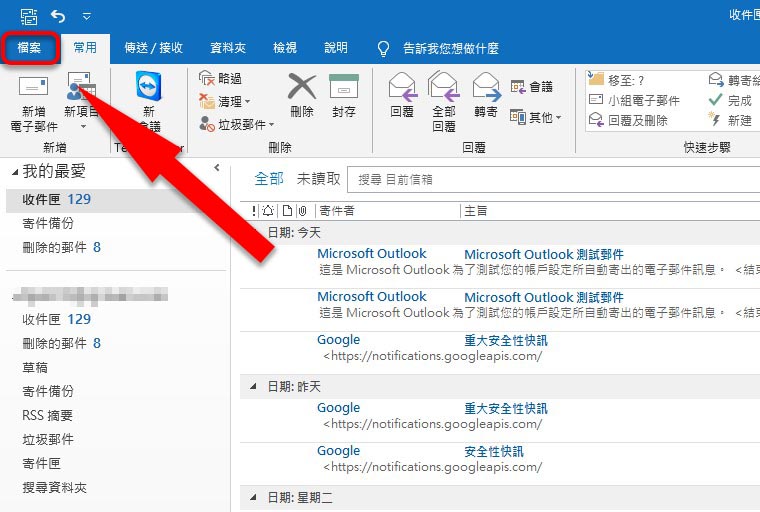The width and height of the screenshot is (760, 512).
Task: Select the 回覆及刪除 quick step
Action: click(x=628, y=120)
